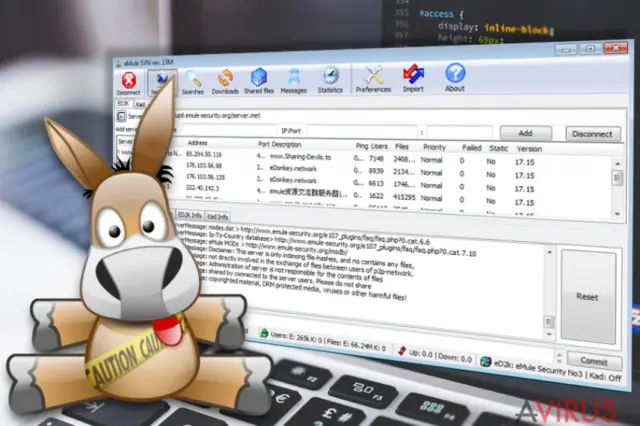Sort servers by the Failed column header
Image resolution: width=640 pixels, height=426 pixels.
(x=472, y=148)
